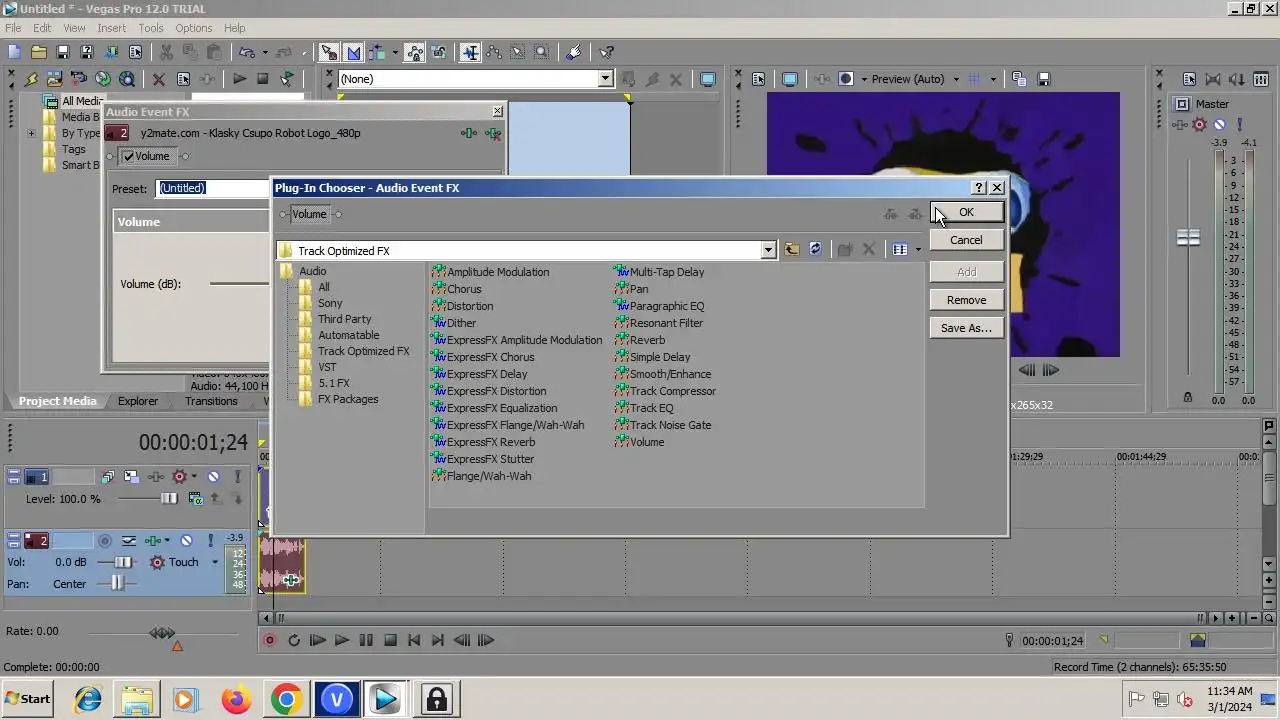Viewport: 1280px width, 720px height.
Task: Click the Start Preview play icon in Project Media
Action: (240, 79)
